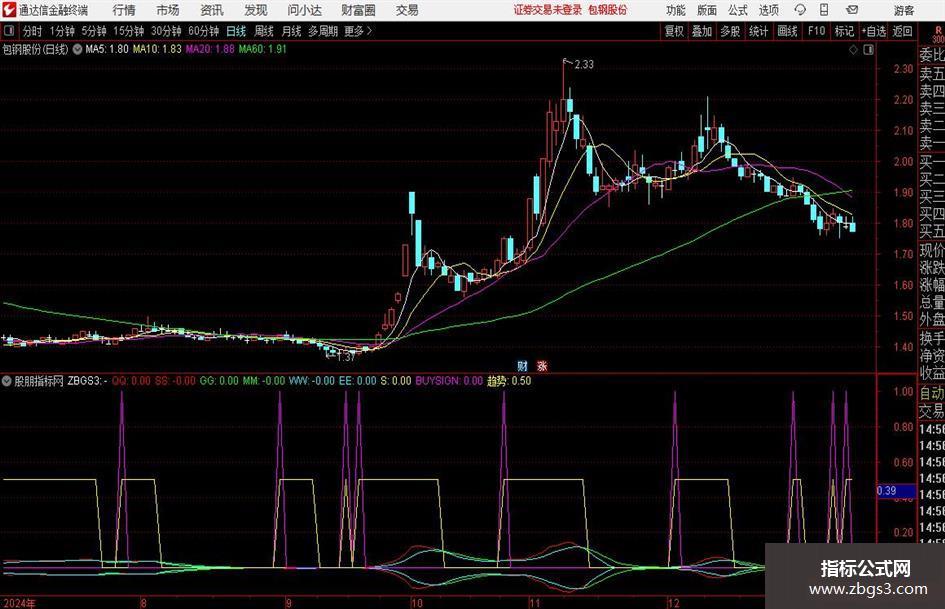Click the 1.37 low price label

(345, 357)
